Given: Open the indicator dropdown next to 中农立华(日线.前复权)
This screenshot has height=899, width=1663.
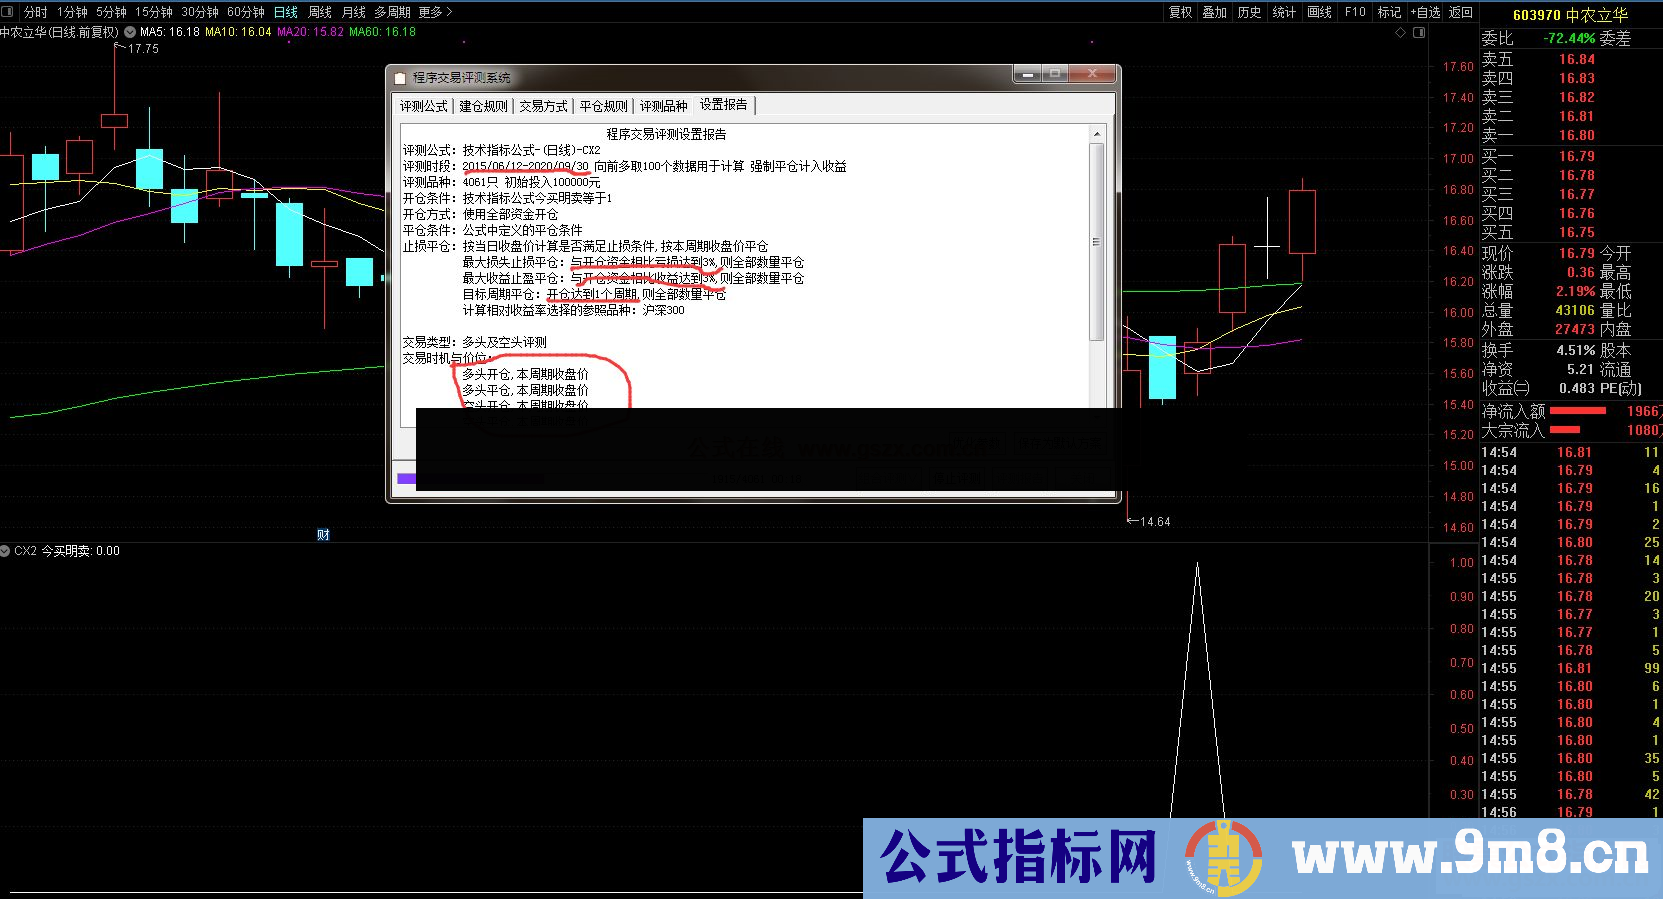Looking at the screenshot, I should click(130, 32).
